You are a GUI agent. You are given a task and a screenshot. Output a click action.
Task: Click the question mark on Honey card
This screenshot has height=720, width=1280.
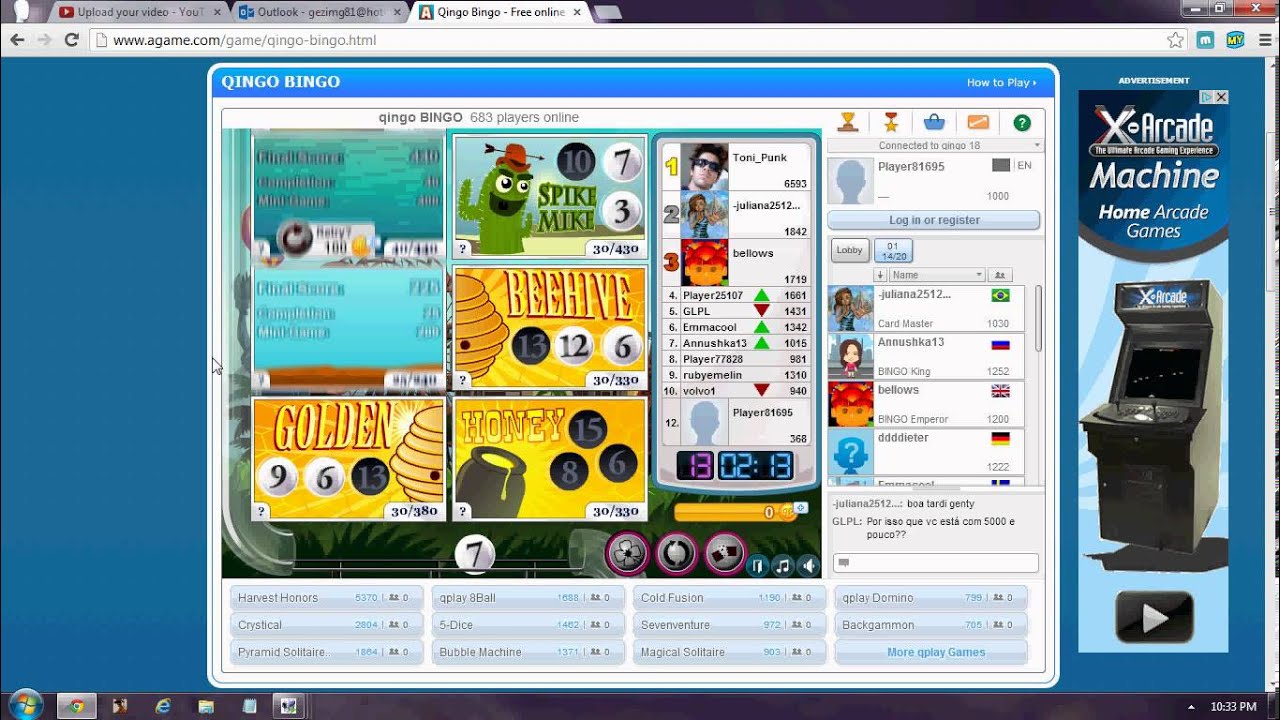(463, 511)
